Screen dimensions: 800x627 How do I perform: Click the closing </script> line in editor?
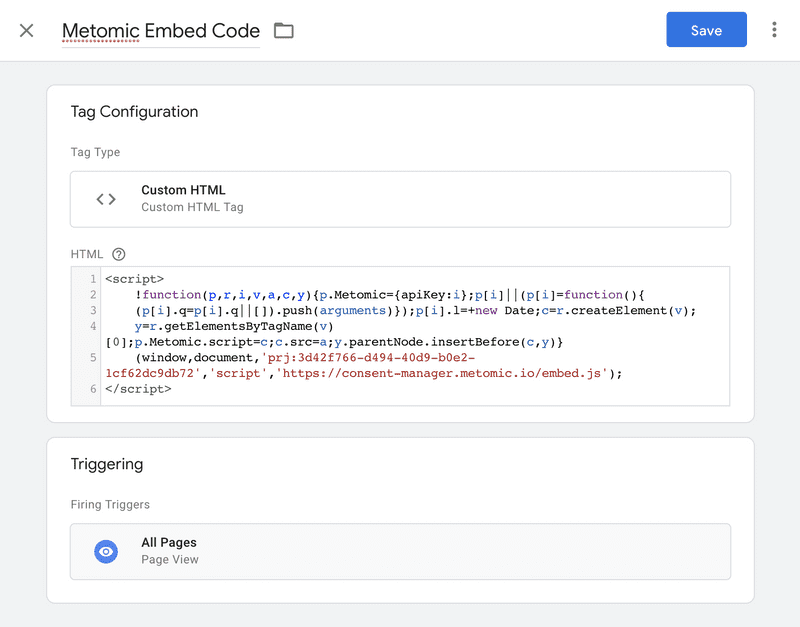coord(138,389)
